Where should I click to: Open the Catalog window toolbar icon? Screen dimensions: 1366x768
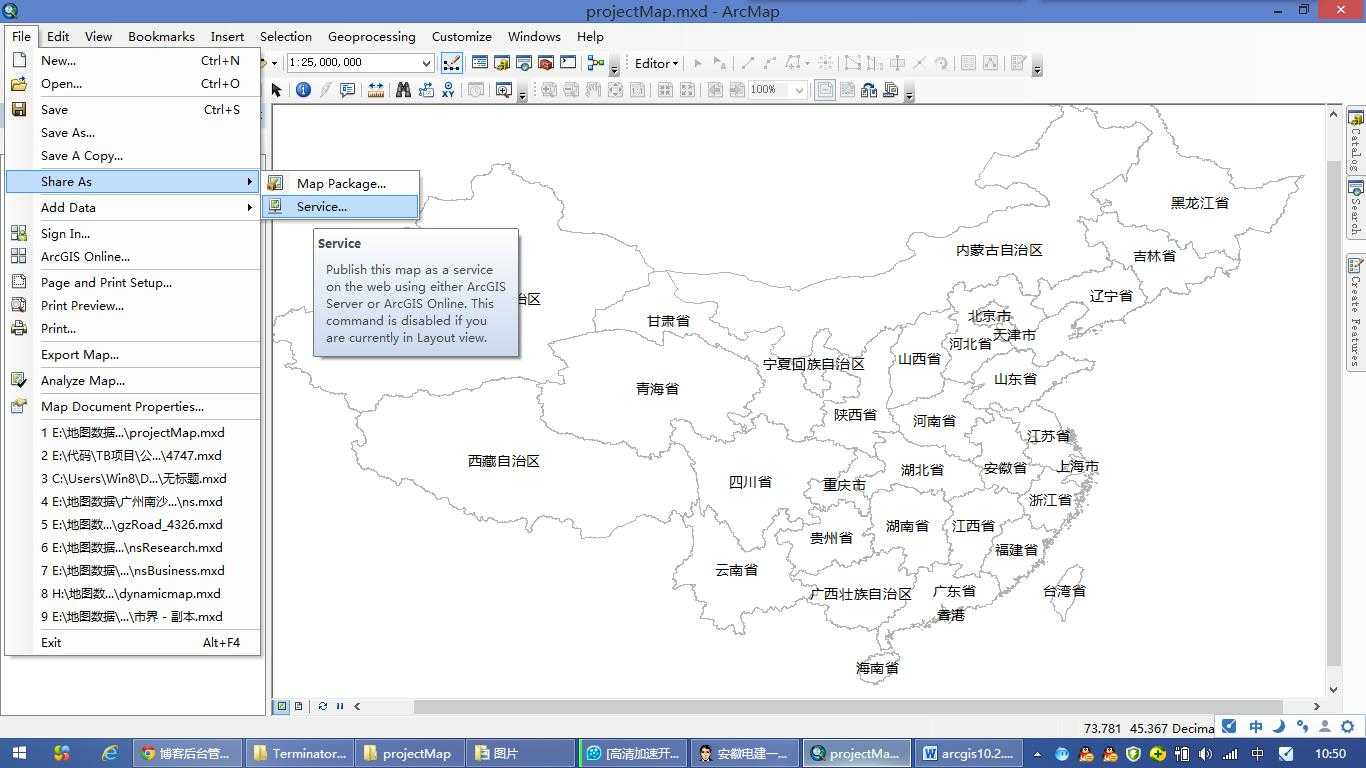[502, 63]
